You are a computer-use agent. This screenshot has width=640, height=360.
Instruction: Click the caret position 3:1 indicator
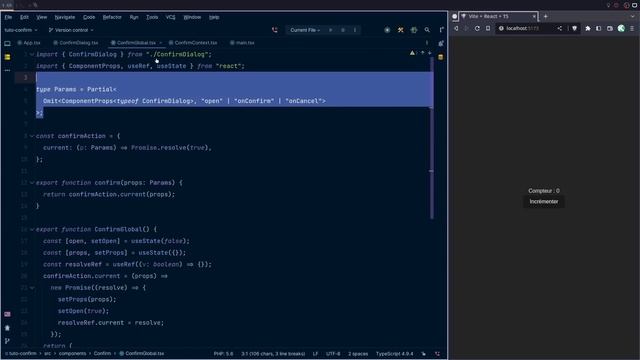(x=273, y=354)
